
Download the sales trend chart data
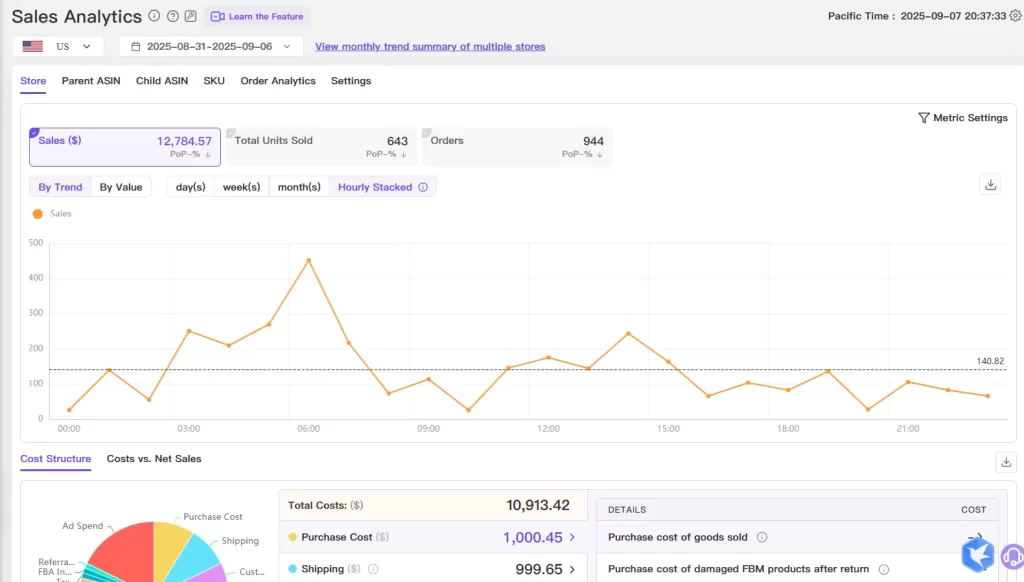click(991, 185)
